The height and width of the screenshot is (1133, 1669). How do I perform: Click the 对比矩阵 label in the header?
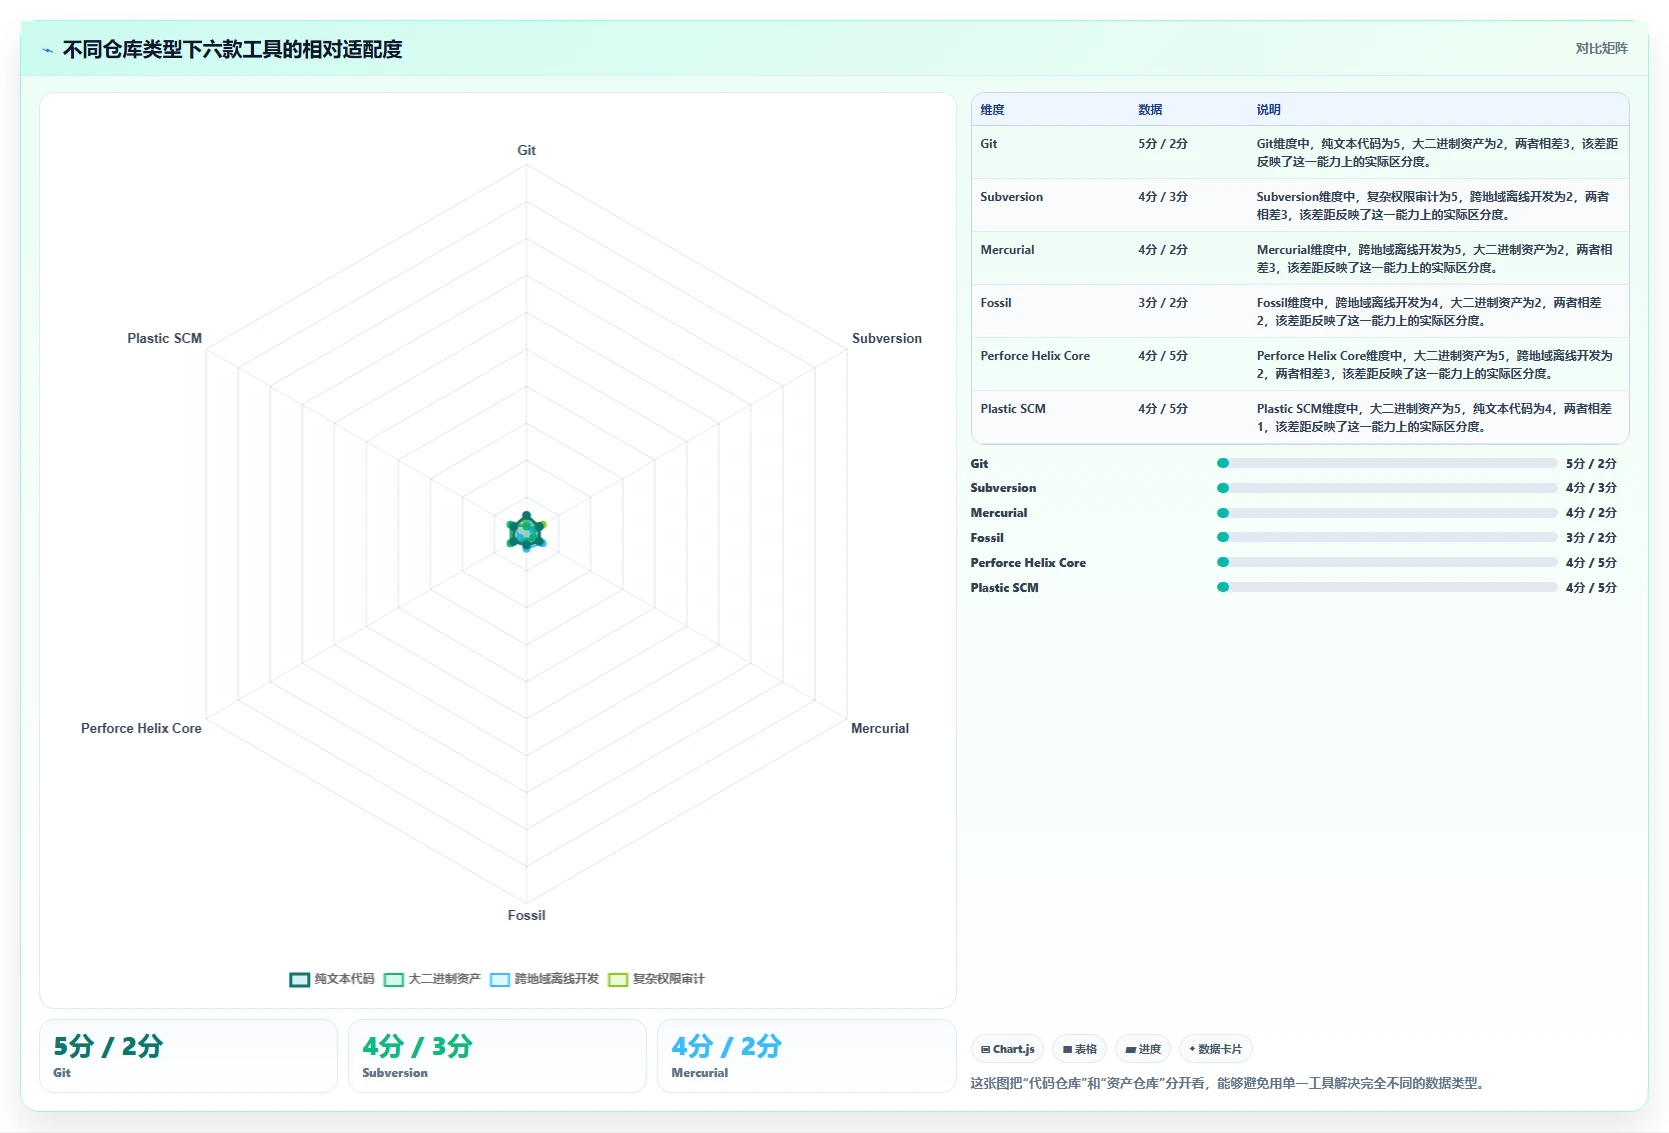pyautogui.click(x=1601, y=48)
